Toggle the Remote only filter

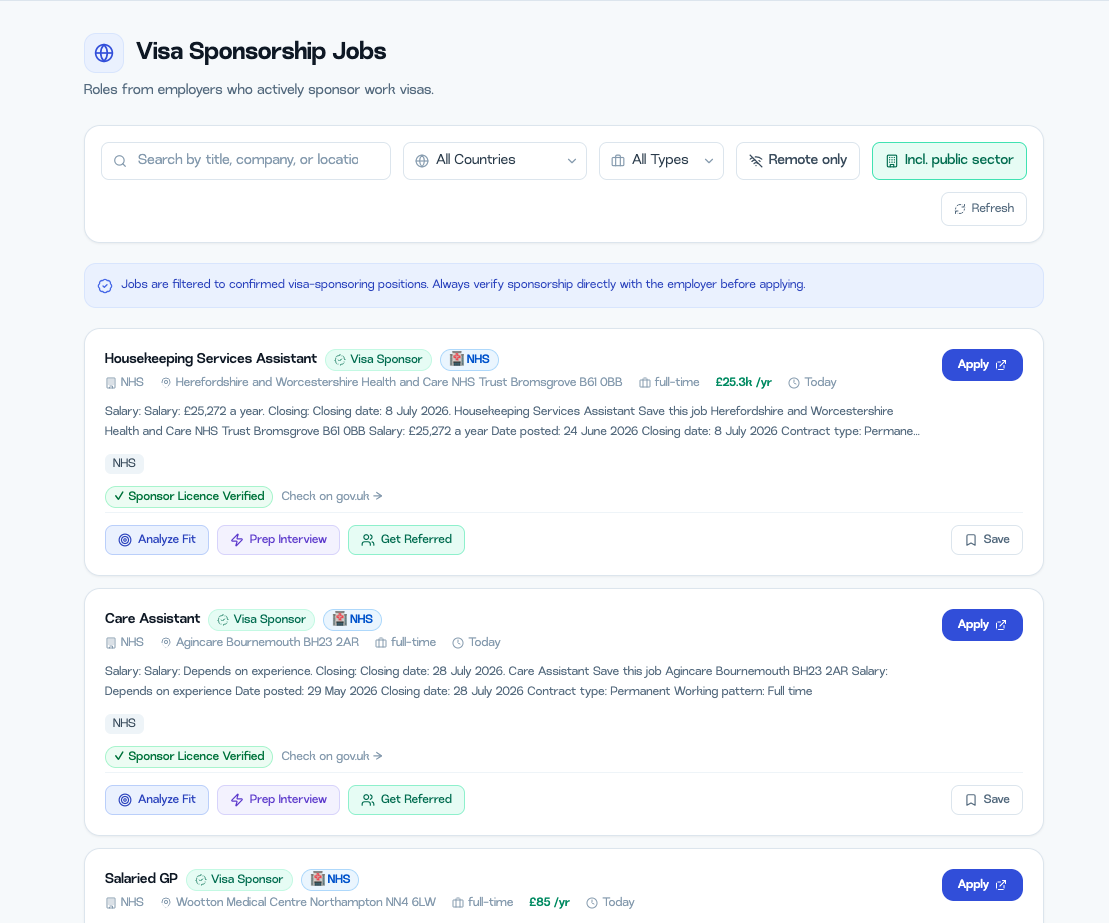click(798, 161)
